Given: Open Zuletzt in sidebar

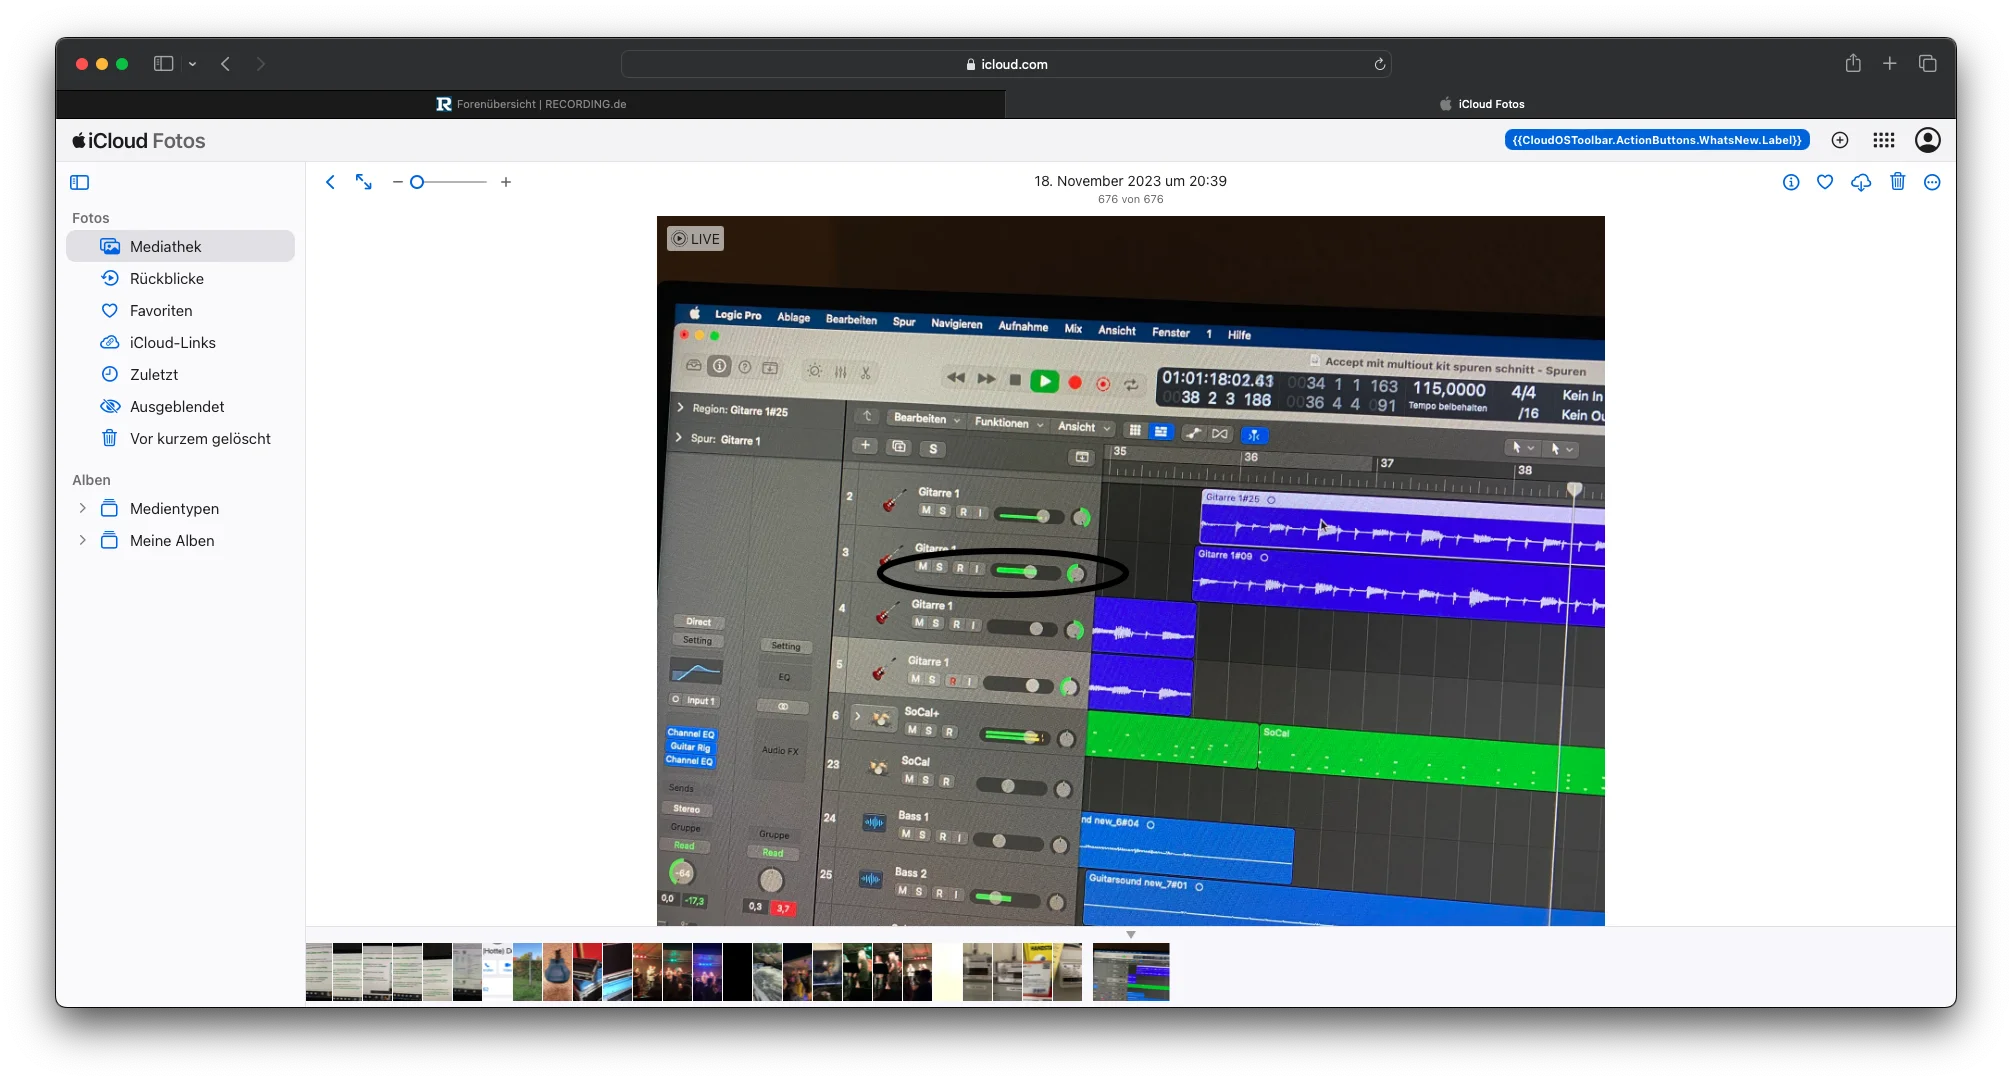Looking at the screenshot, I should point(180,374).
